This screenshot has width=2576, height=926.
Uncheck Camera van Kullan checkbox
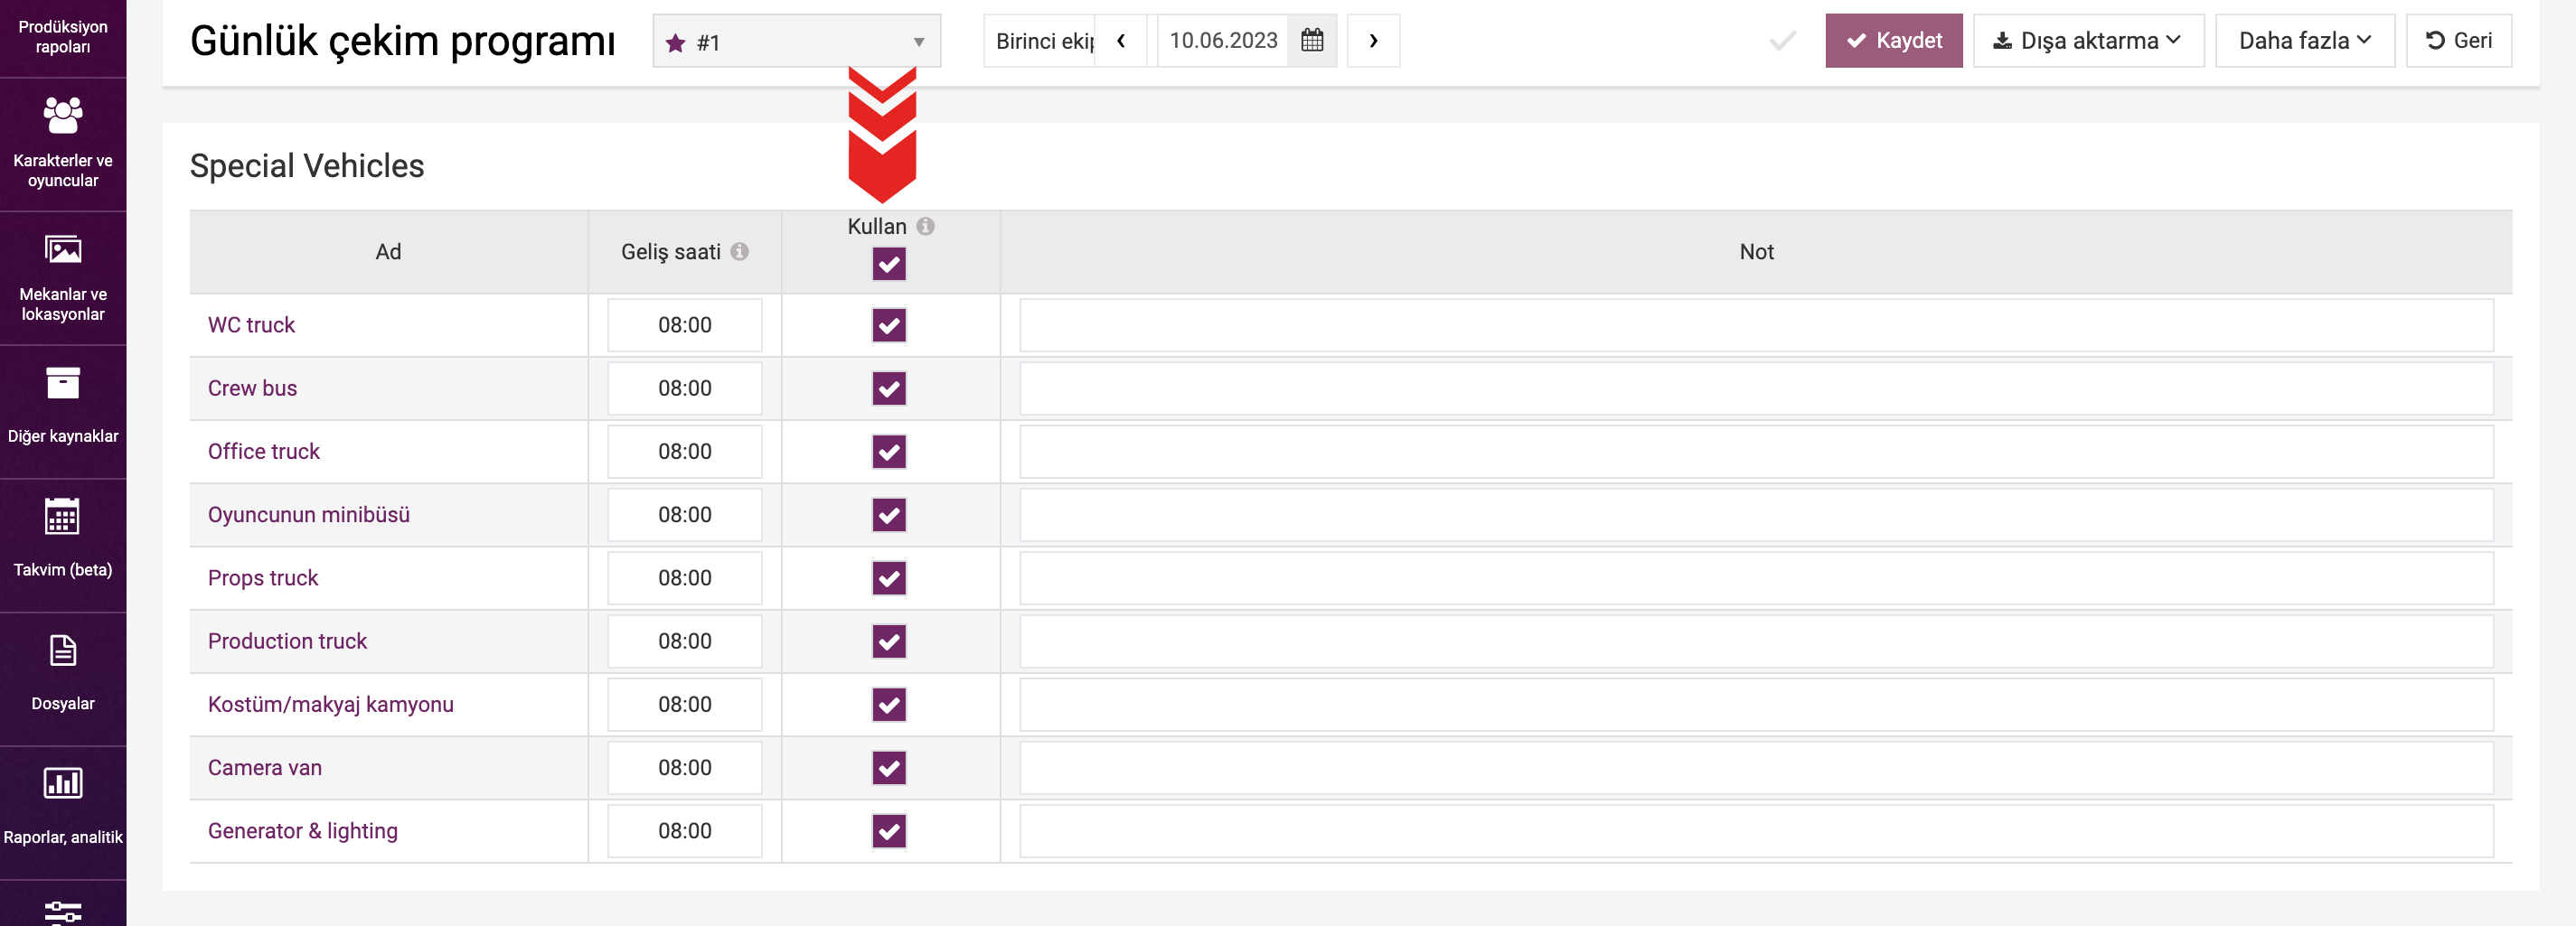(x=889, y=768)
